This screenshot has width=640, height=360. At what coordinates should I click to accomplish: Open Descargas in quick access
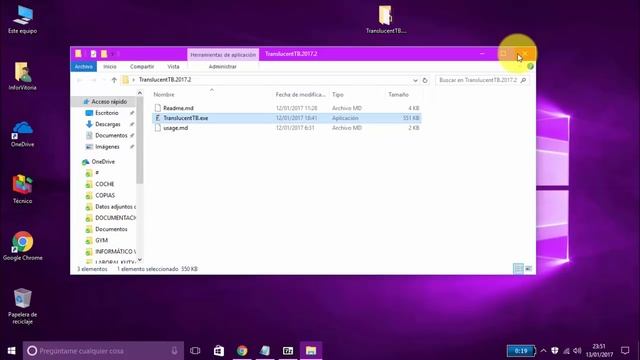coord(108,124)
